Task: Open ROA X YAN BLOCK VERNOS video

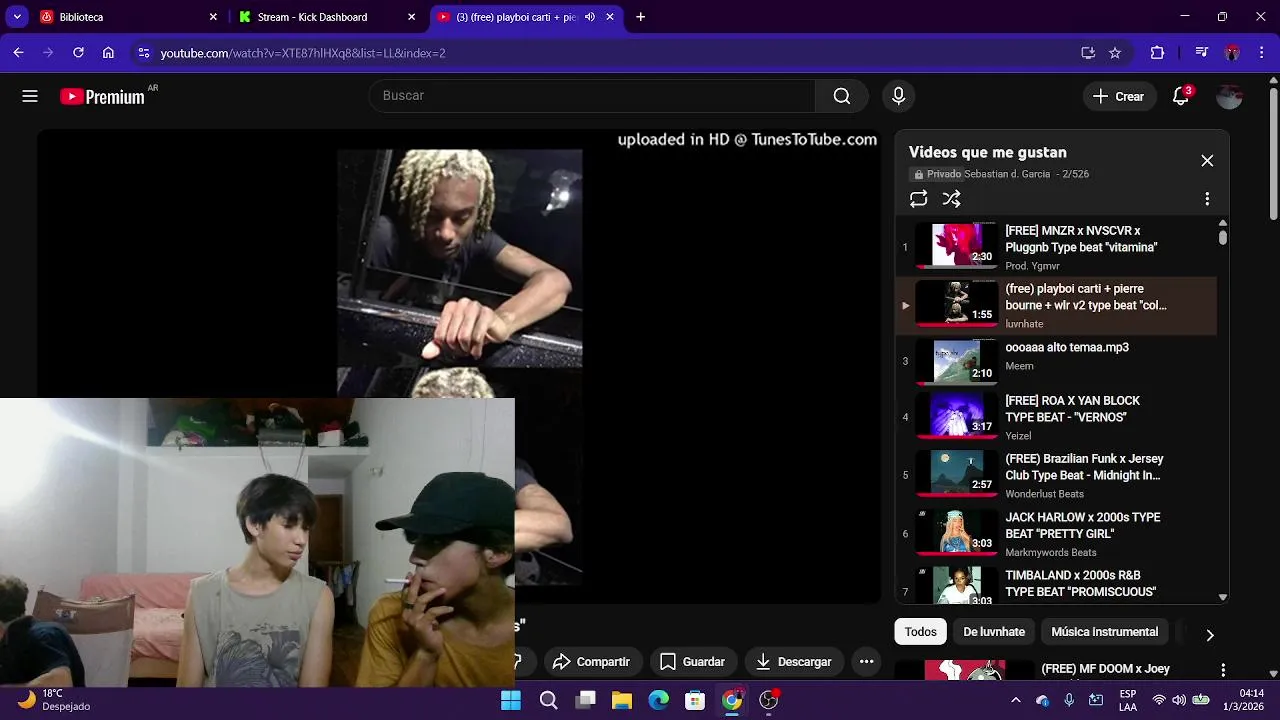Action: [x=1056, y=417]
